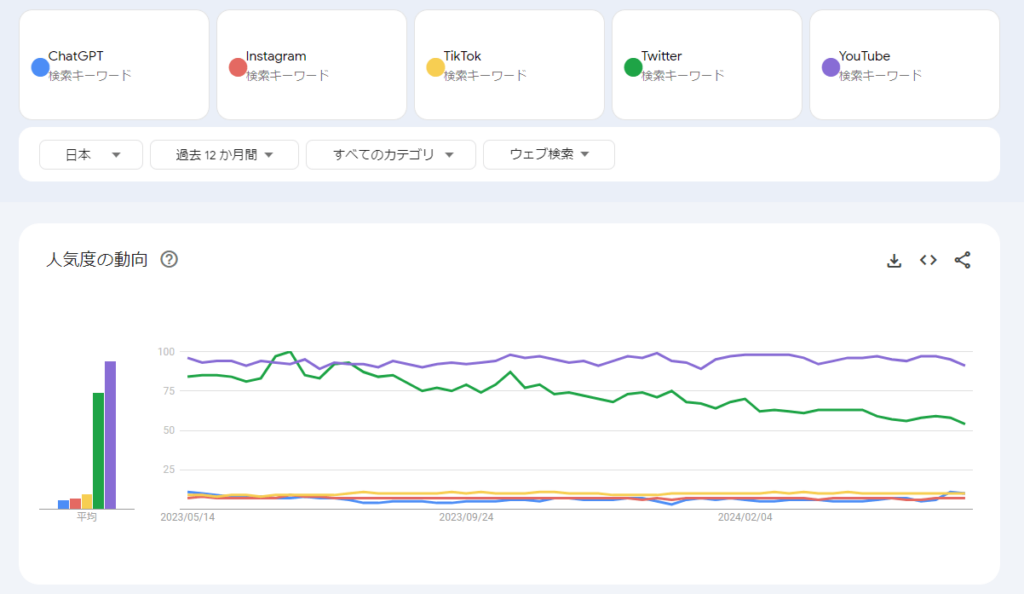
Task: Click the share icon above the chart
Action: point(962,261)
